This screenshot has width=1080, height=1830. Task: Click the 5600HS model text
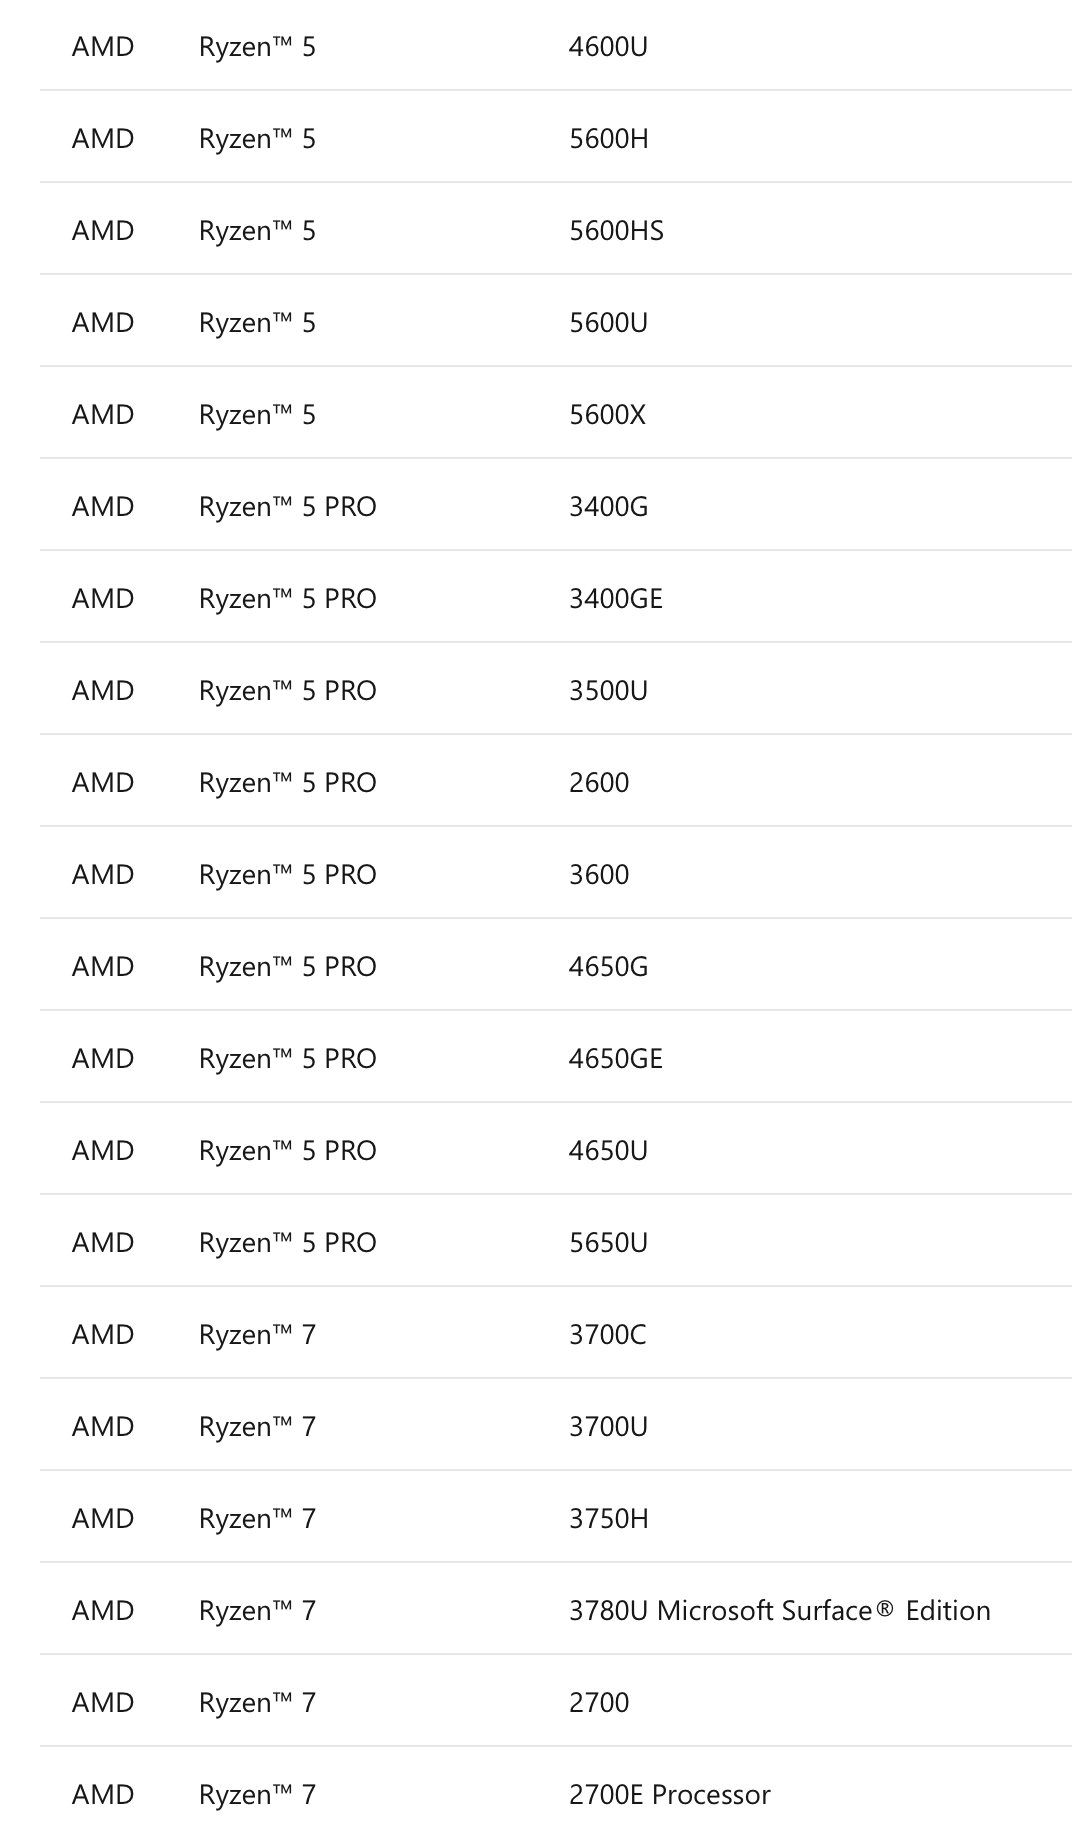coord(616,231)
